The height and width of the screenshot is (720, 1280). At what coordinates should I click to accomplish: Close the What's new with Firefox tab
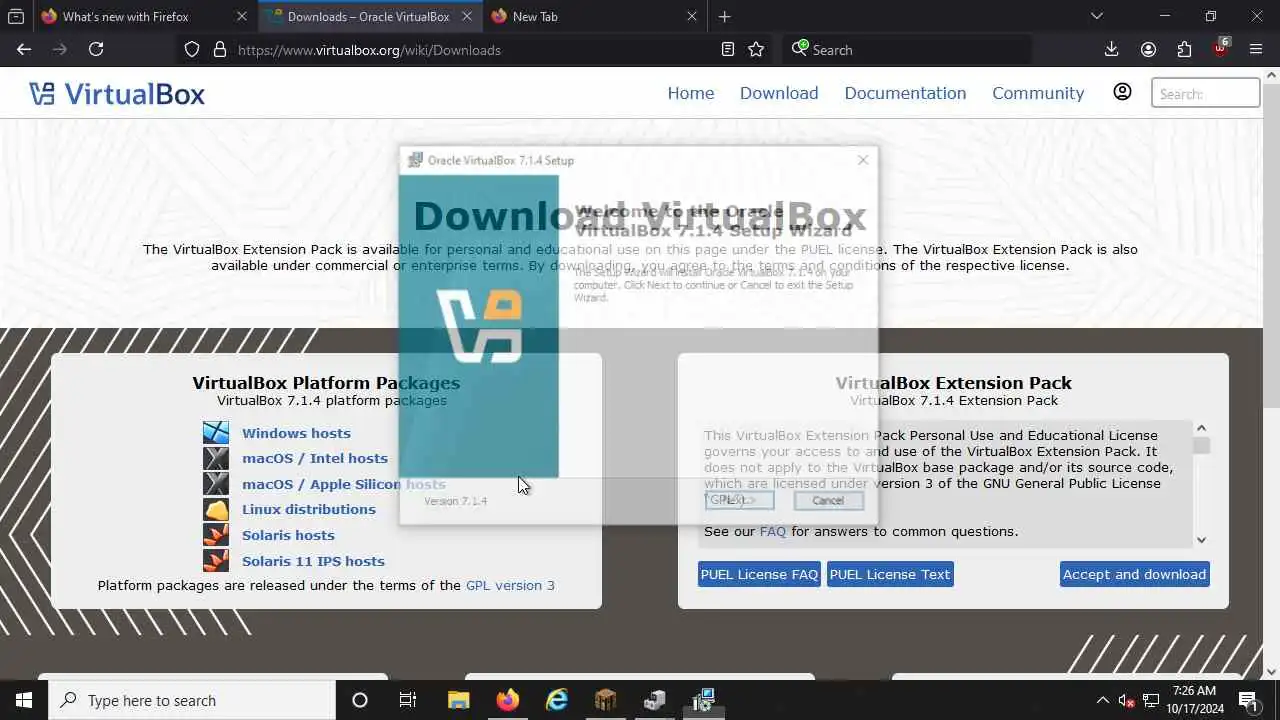pyautogui.click(x=242, y=16)
